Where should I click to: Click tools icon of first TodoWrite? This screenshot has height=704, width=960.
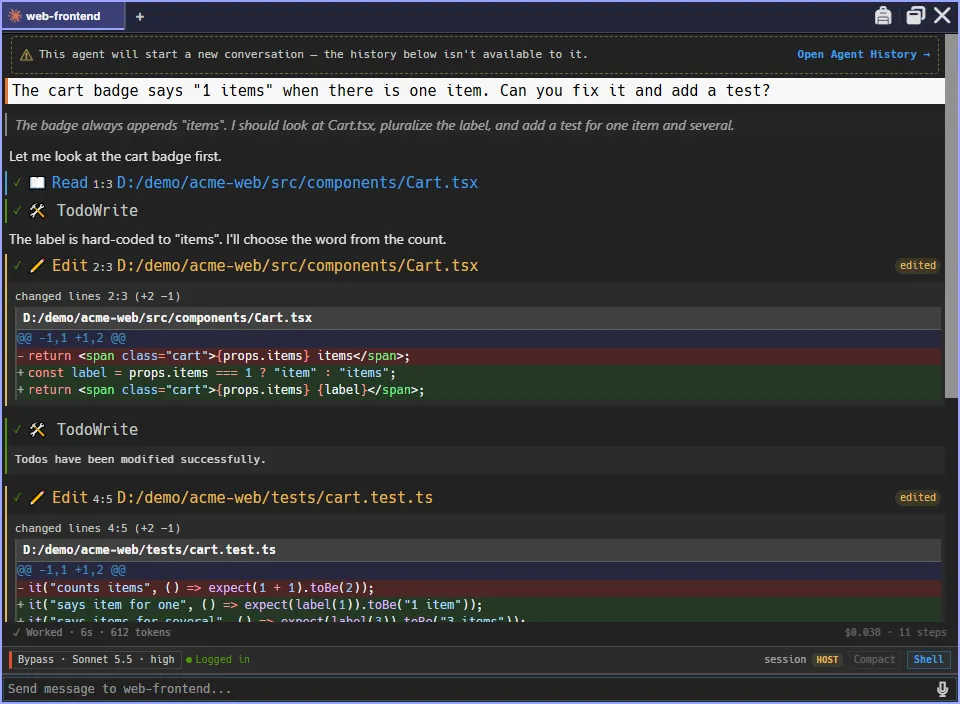(37, 211)
